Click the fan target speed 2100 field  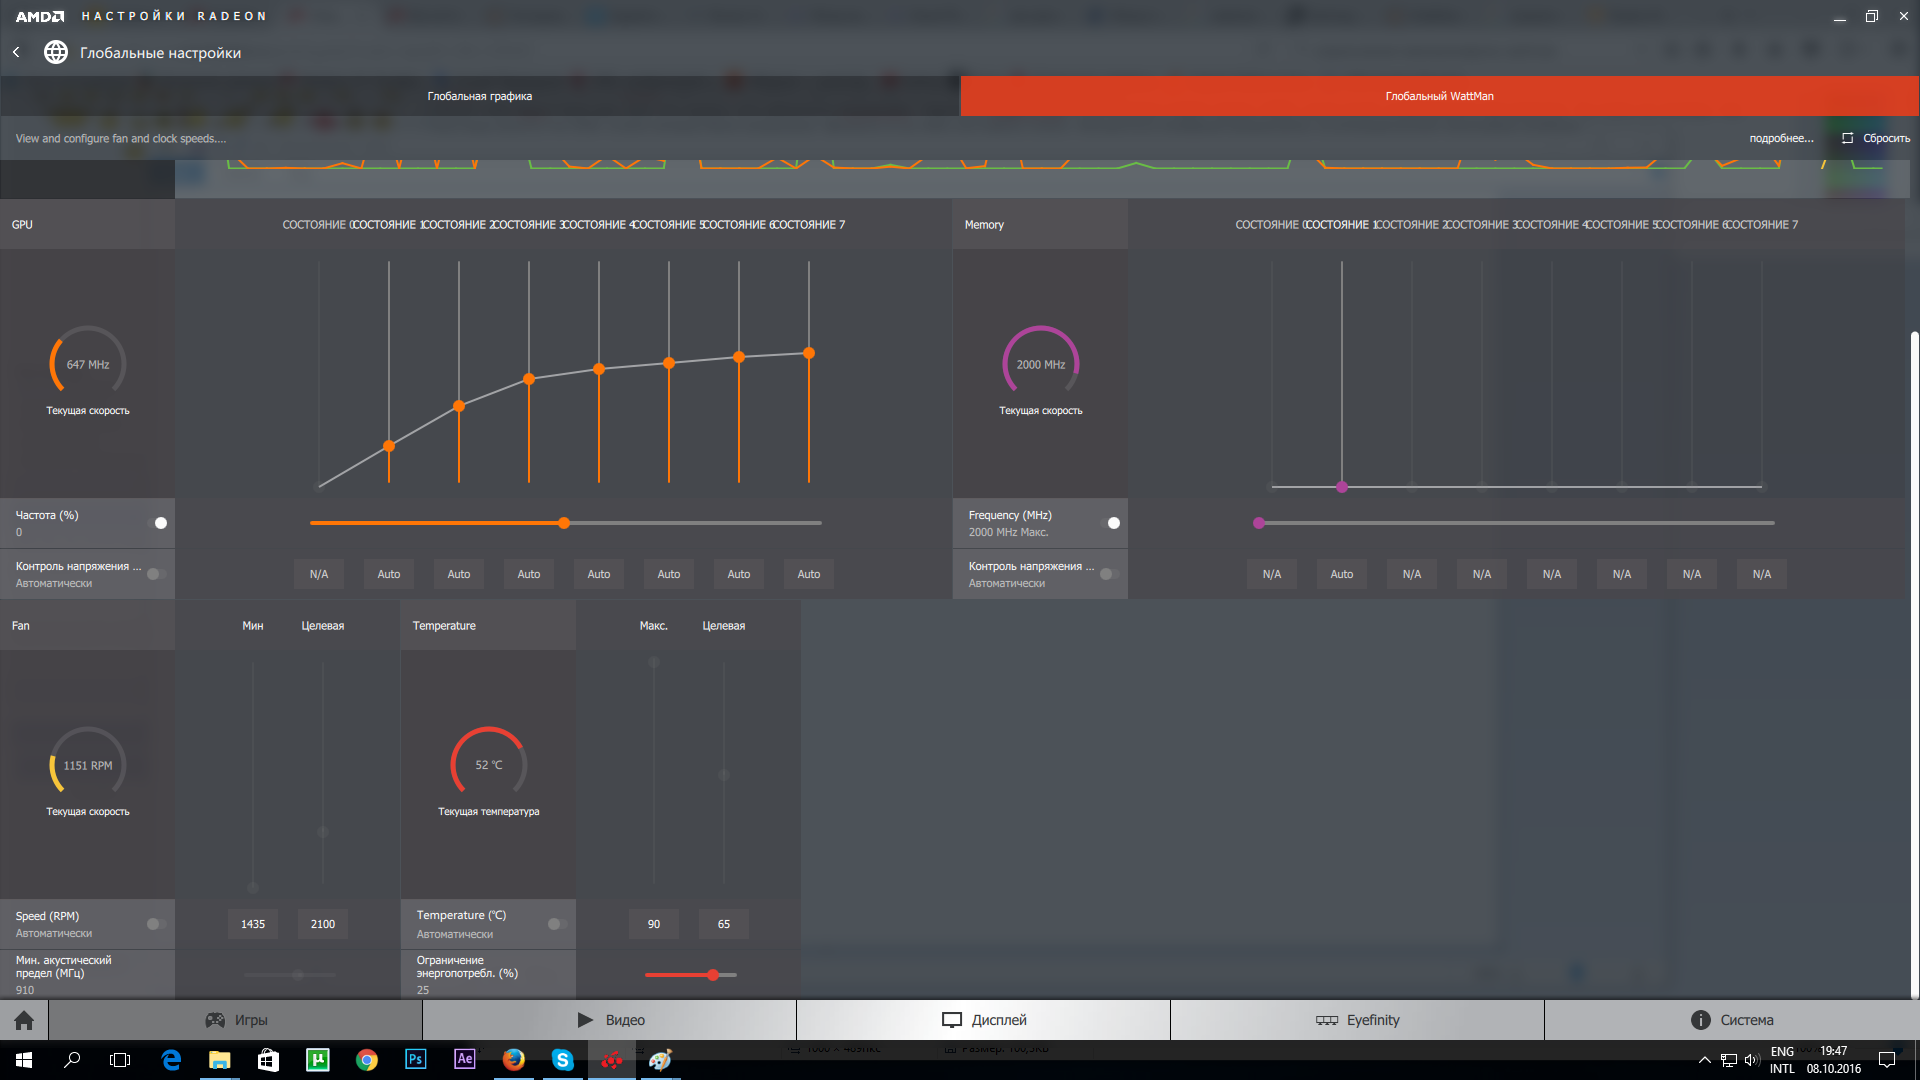(323, 924)
